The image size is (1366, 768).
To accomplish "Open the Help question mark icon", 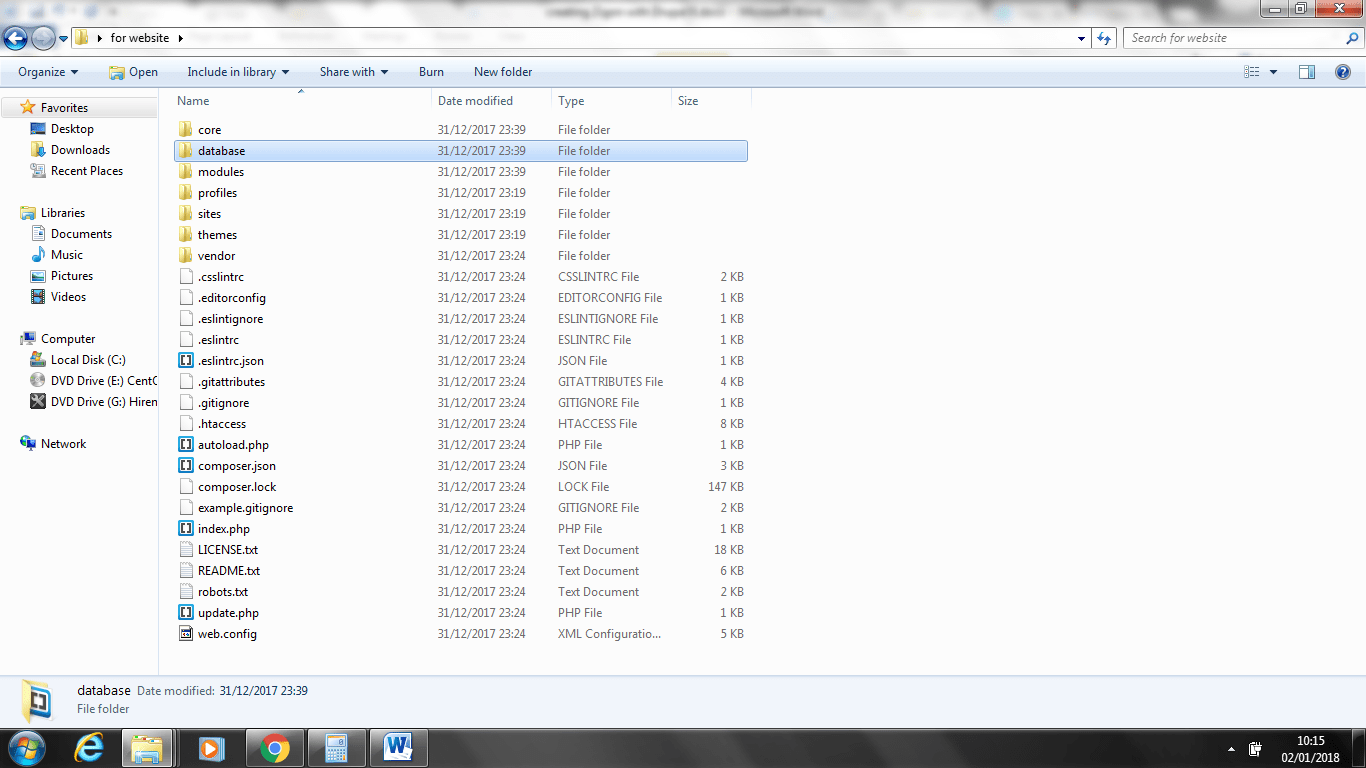I will pyautogui.click(x=1343, y=72).
